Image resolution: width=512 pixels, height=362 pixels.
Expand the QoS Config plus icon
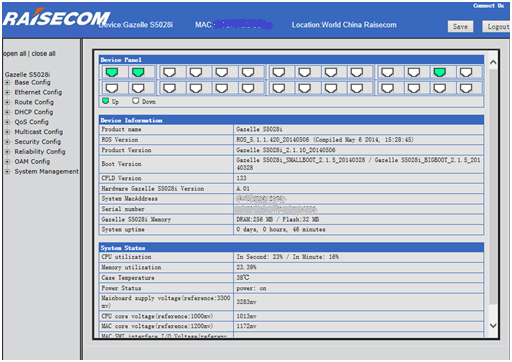tap(7, 122)
